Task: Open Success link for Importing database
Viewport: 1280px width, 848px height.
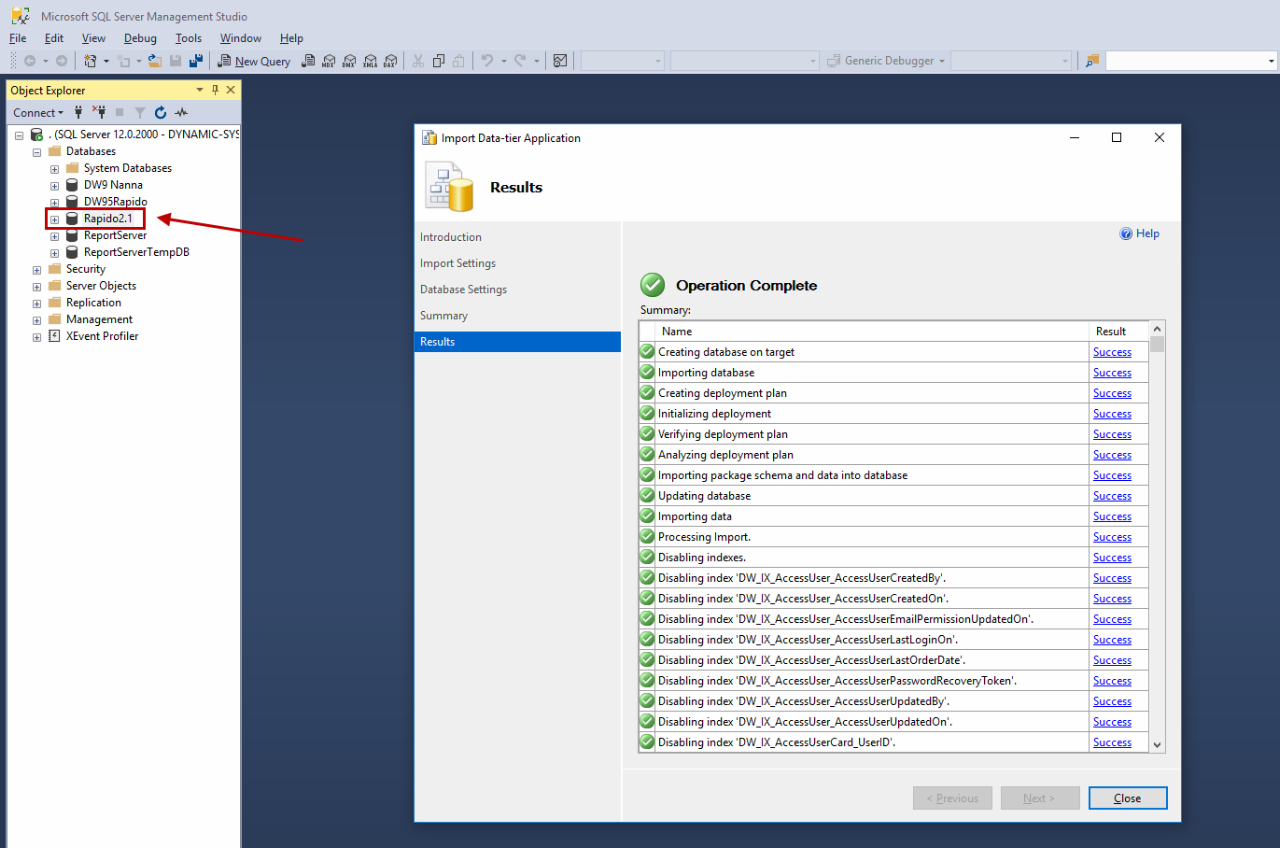Action: (1111, 373)
